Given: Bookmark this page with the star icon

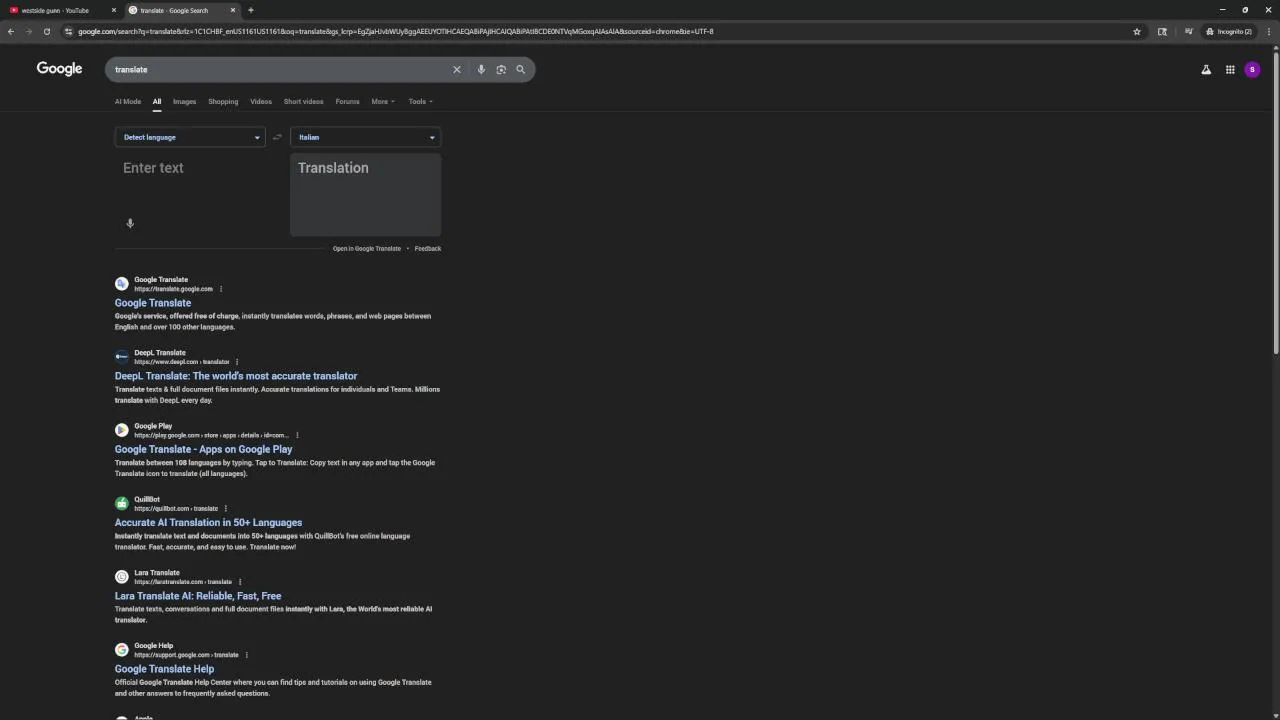Looking at the screenshot, I should pyautogui.click(x=1137, y=31).
